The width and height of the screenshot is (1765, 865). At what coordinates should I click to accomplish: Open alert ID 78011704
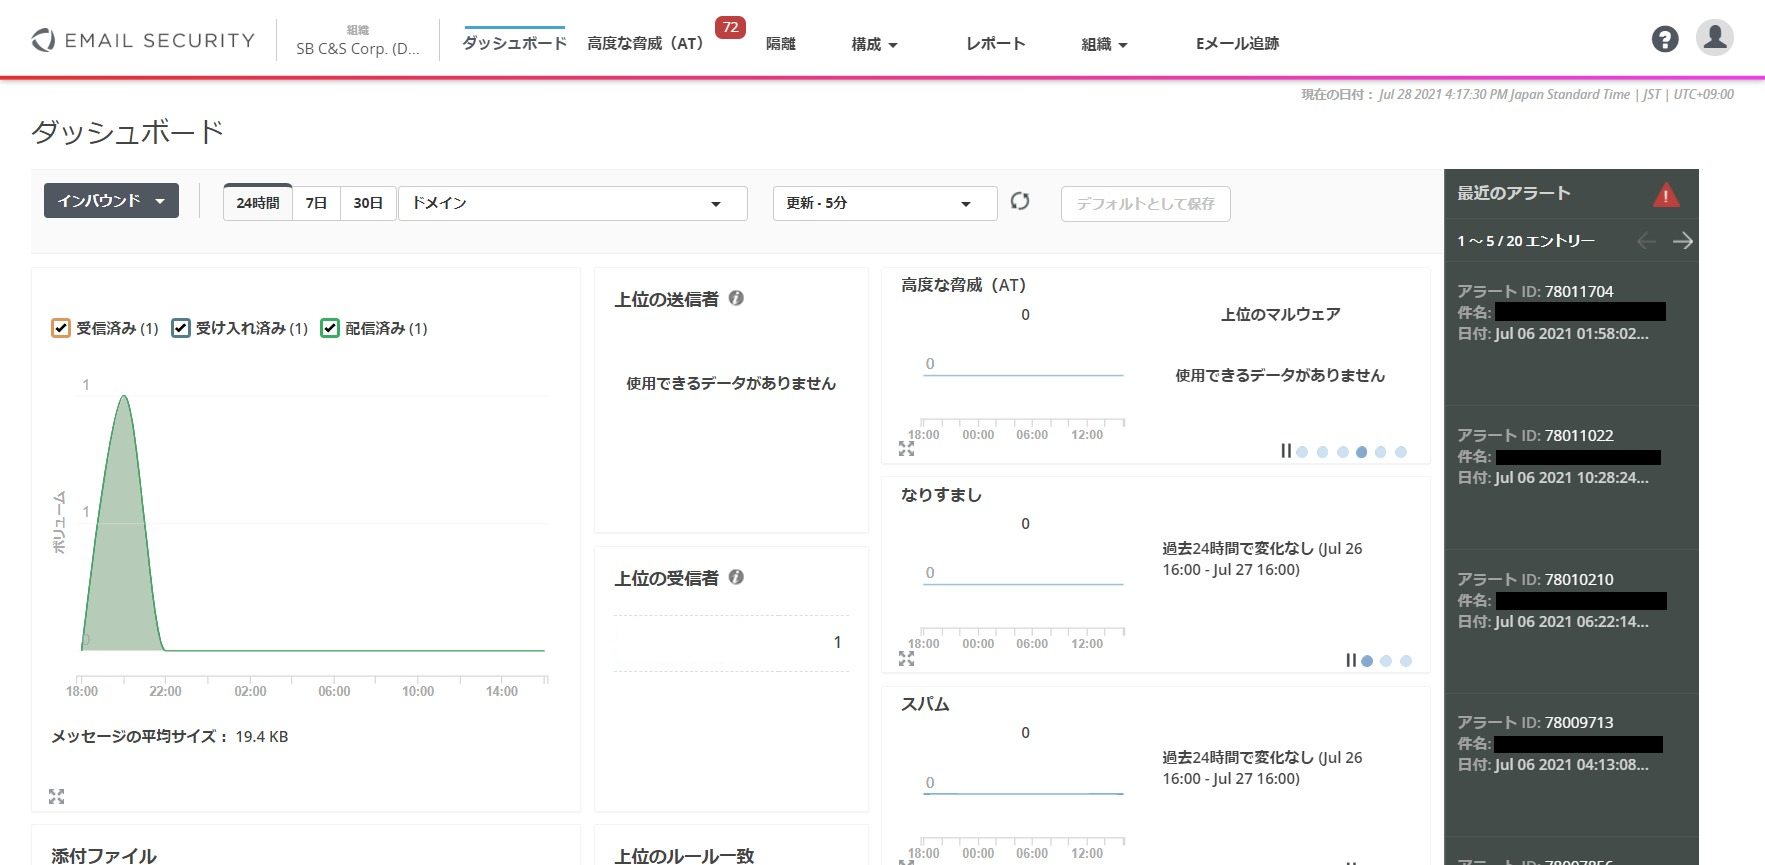tap(1579, 291)
